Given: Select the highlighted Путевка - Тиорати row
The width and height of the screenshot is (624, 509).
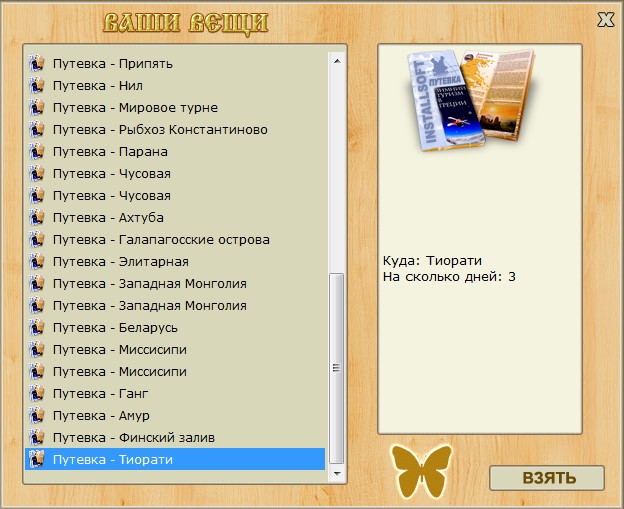Looking at the screenshot, I should coord(175,459).
